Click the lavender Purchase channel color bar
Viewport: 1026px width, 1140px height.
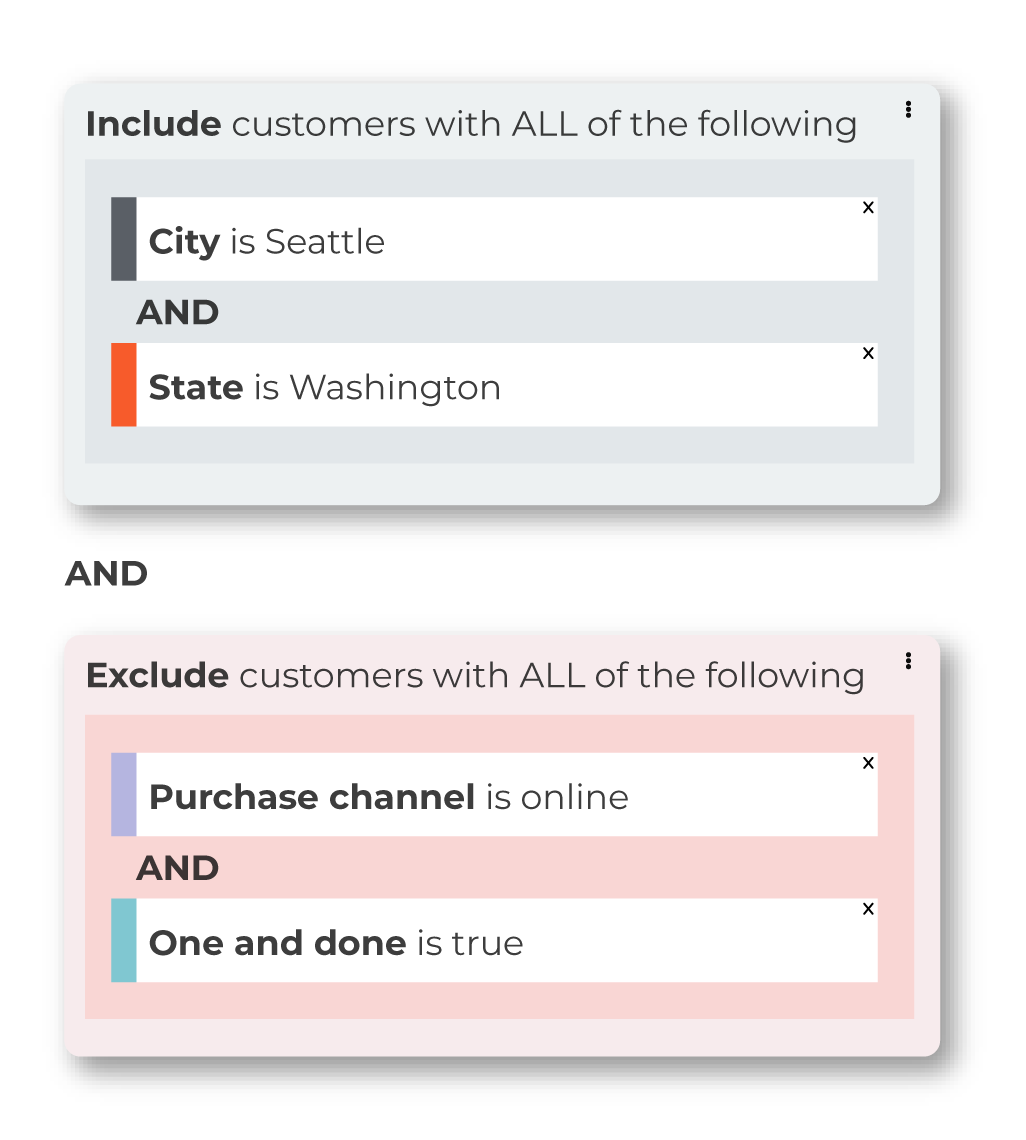124,794
